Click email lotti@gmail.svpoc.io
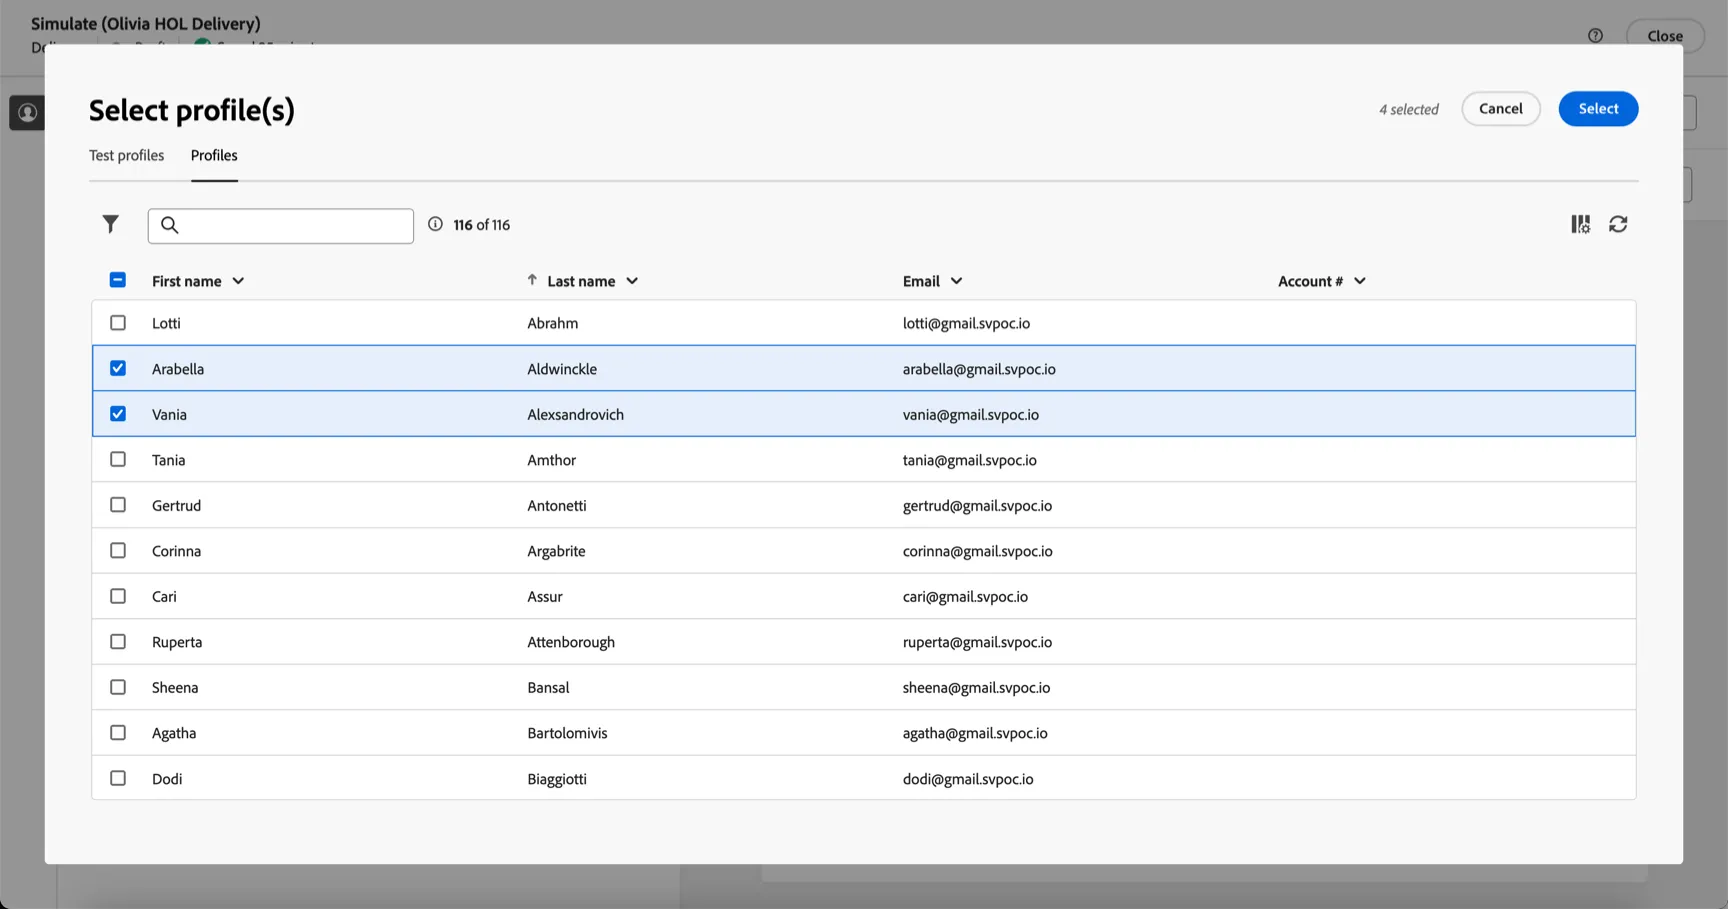 (x=966, y=323)
